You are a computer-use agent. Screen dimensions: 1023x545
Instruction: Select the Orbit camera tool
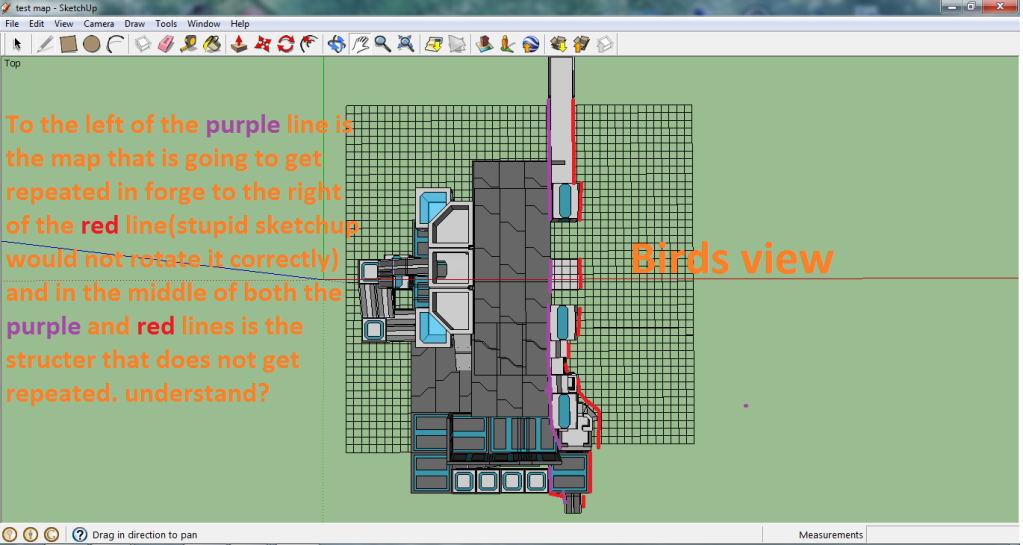pyautogui.click(x=337, y=44)
